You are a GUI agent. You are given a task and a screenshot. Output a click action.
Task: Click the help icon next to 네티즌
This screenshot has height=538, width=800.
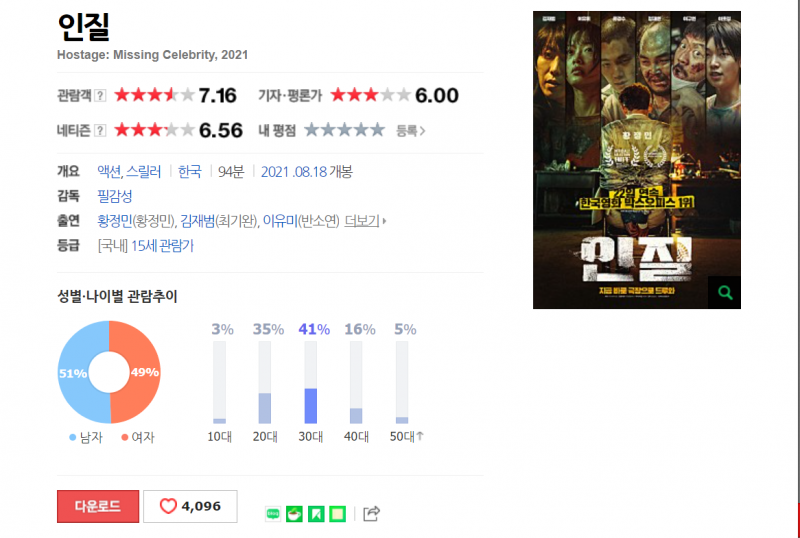[101, 131]
